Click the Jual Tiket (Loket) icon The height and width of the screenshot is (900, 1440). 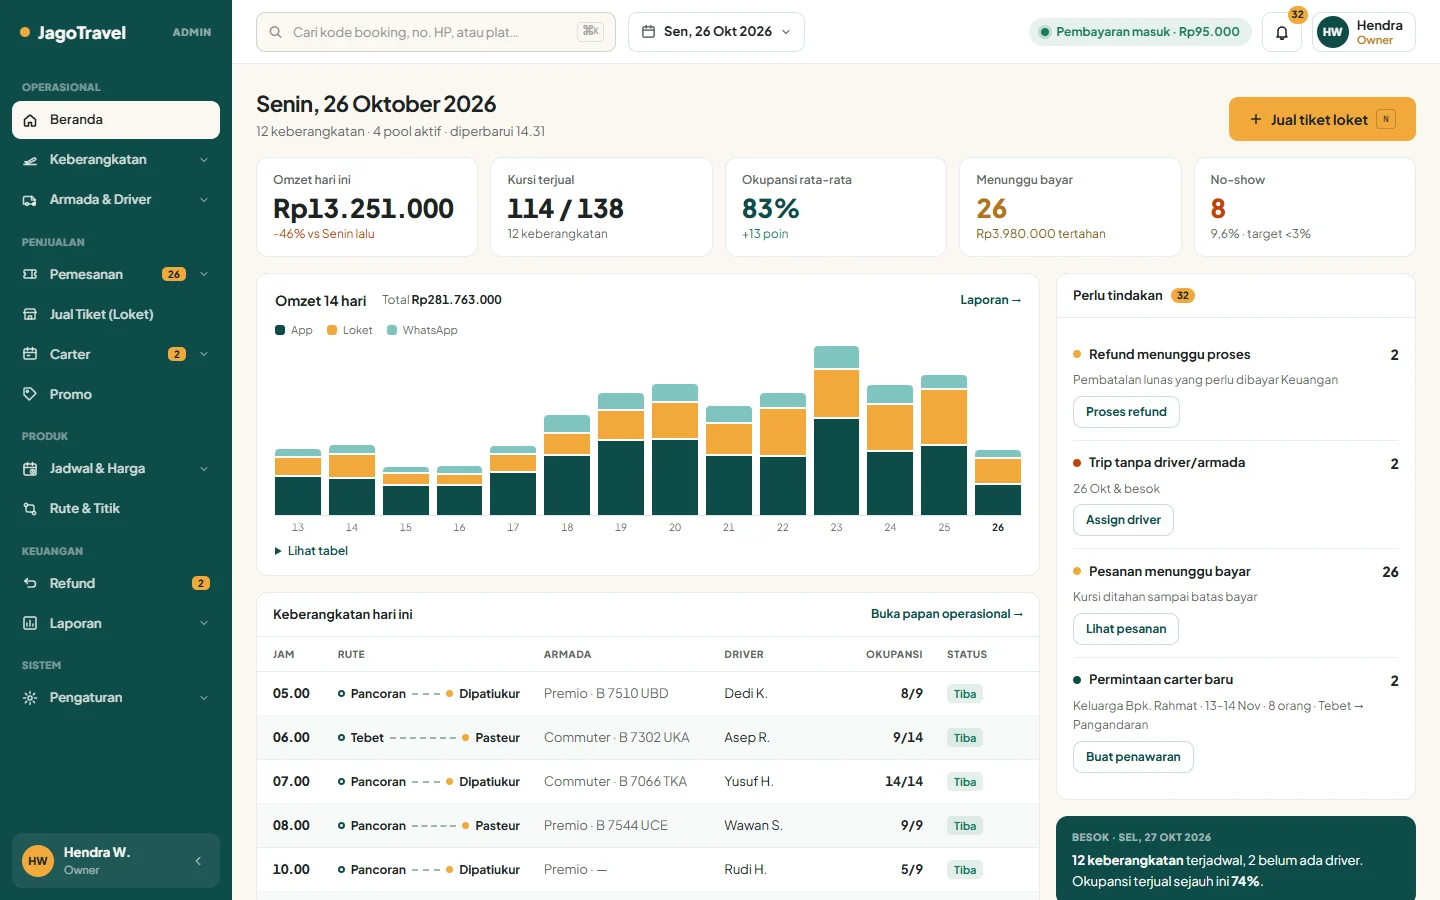(x=30, y=314)
